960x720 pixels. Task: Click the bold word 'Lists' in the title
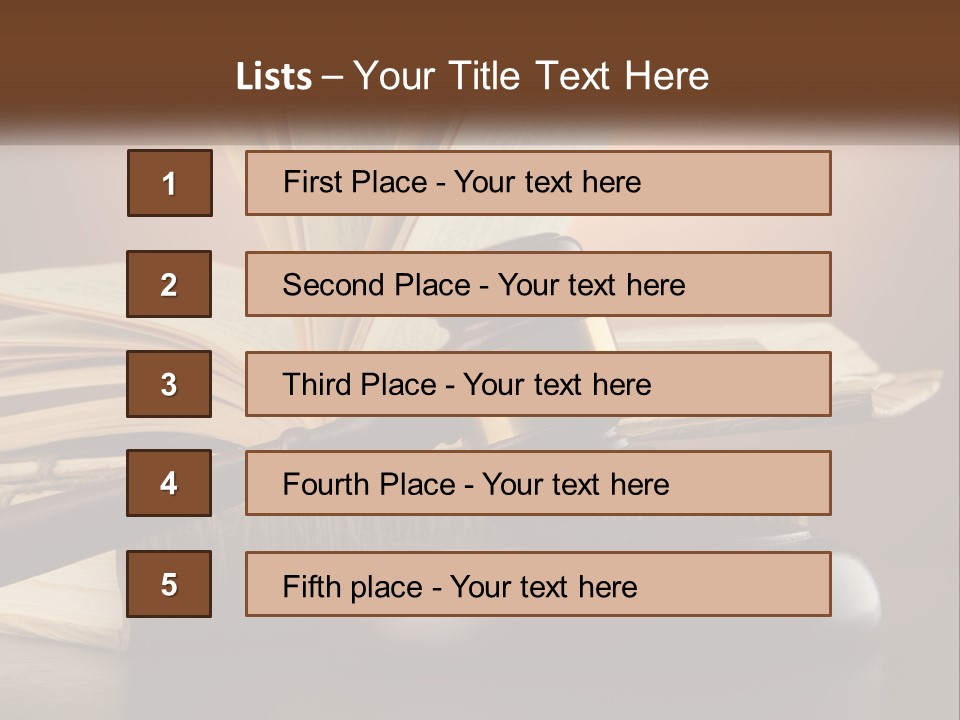(x=274, y=77)
